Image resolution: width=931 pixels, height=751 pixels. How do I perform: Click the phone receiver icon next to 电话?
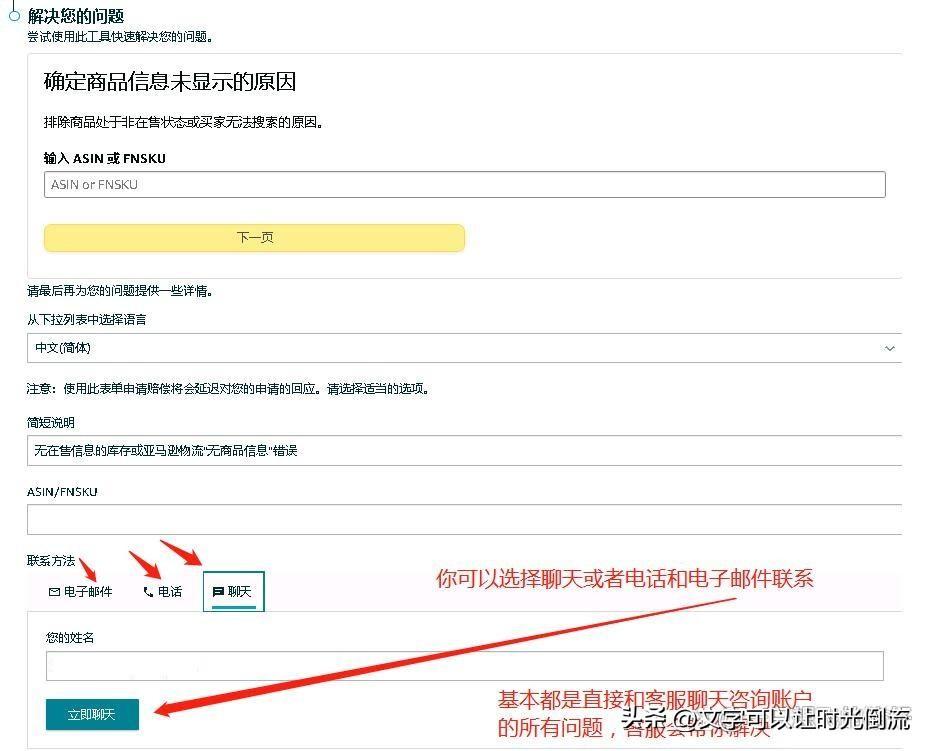[148, 592]
